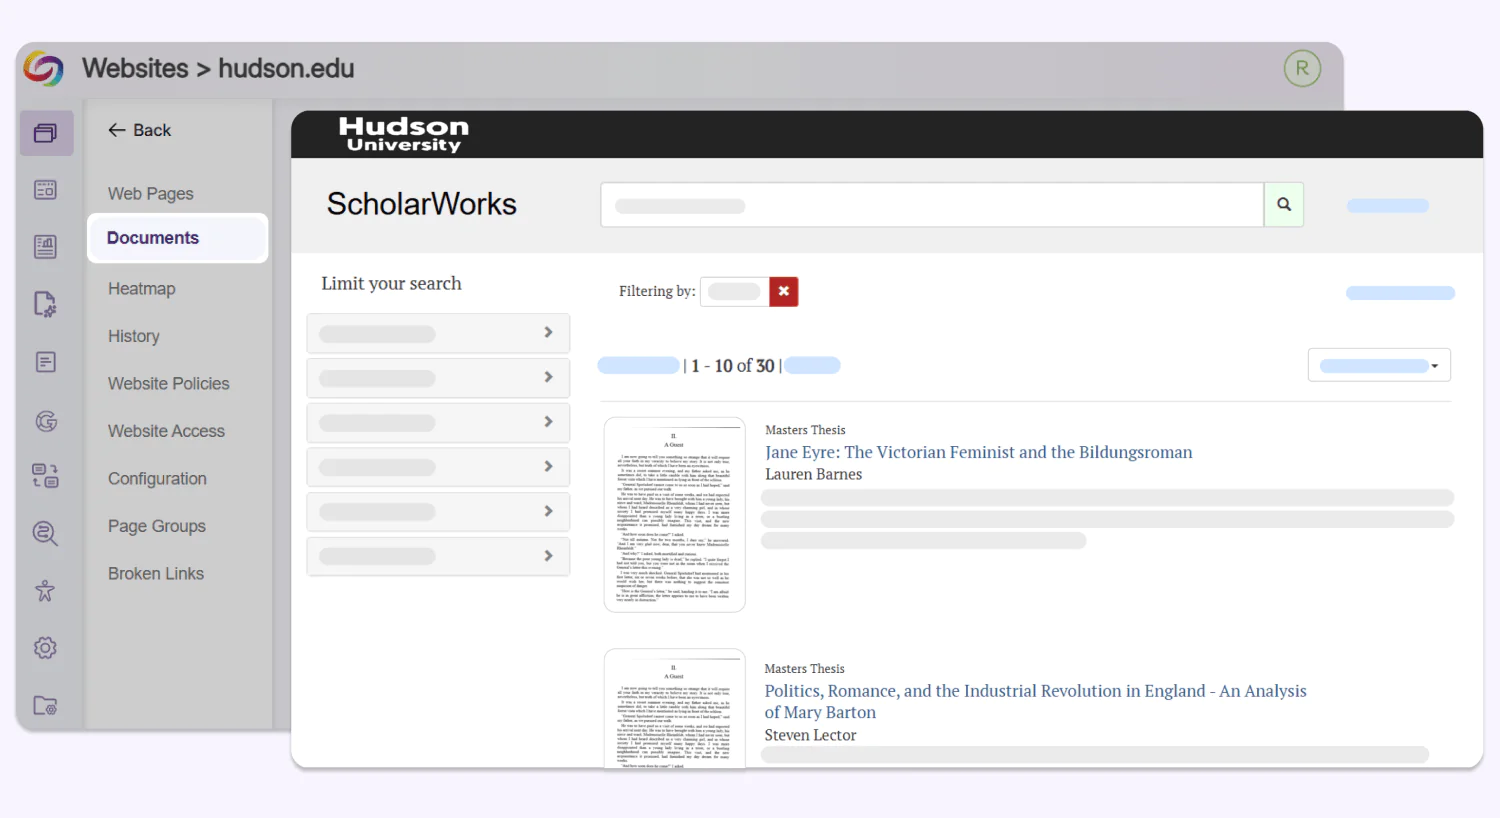Image resolution: width=1500 pixels, height=818 pixels.
Task: Open the sort dropdown above results
Action: pyautogui.click(x=1379, y=365)
